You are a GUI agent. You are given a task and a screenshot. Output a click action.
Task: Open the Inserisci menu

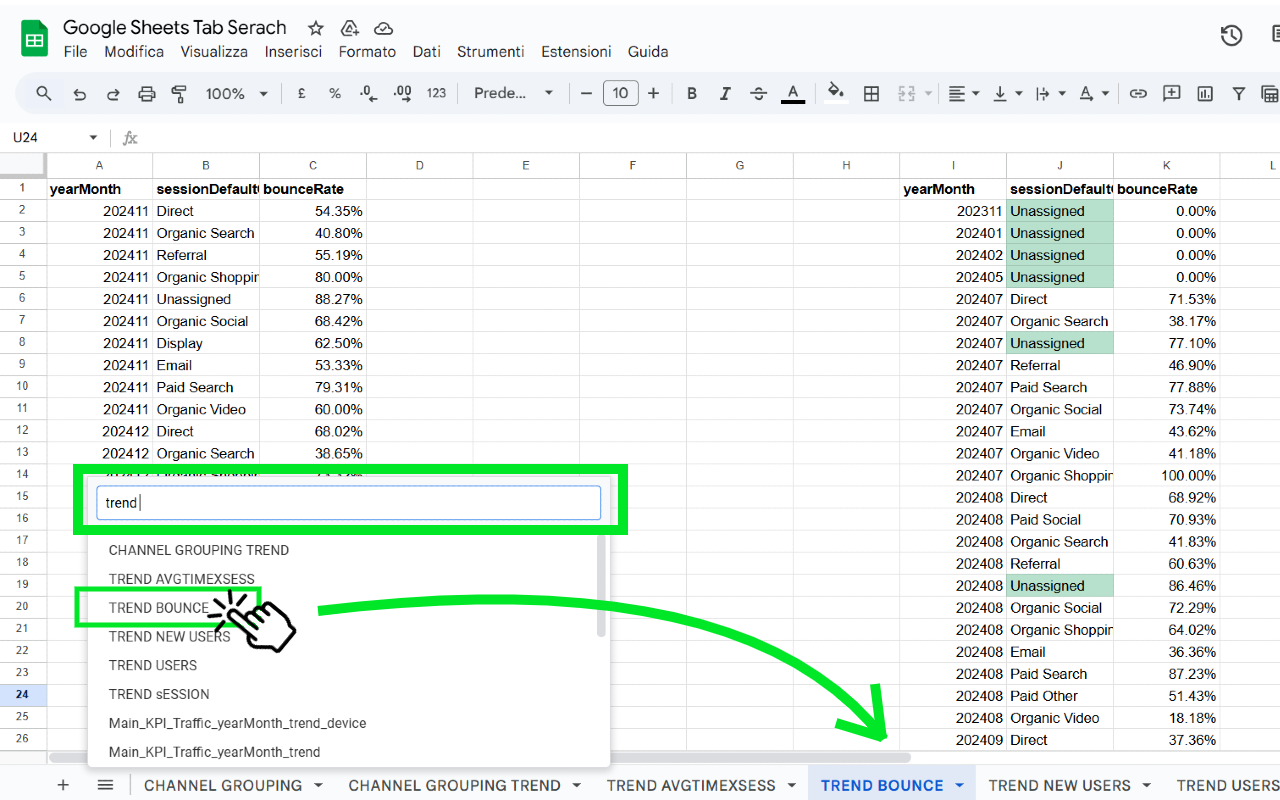click(293, 51)
